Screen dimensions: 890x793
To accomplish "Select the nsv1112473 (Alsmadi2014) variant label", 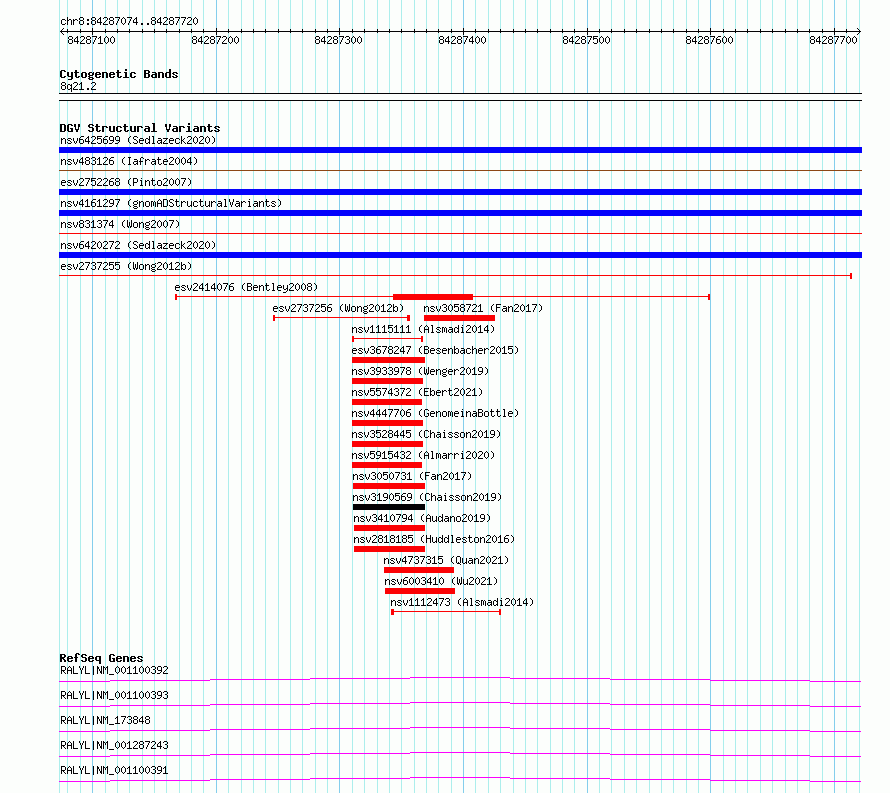I will [x=462, y=602].
